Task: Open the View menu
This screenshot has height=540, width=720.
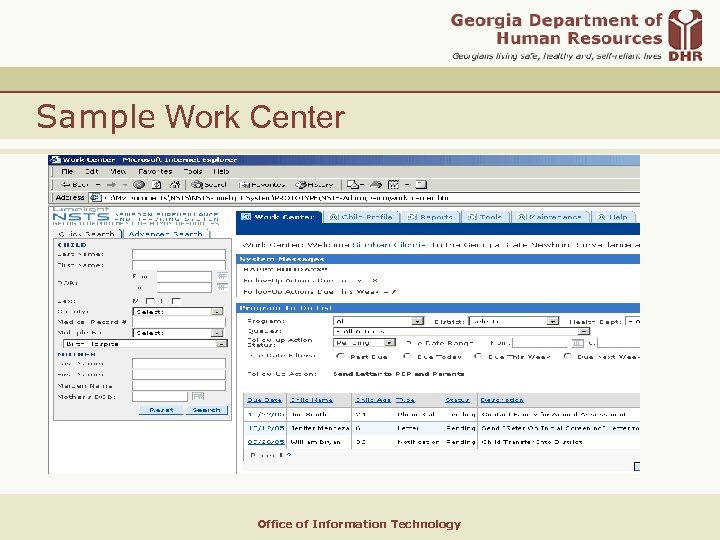Action: (x=118, y=171)
